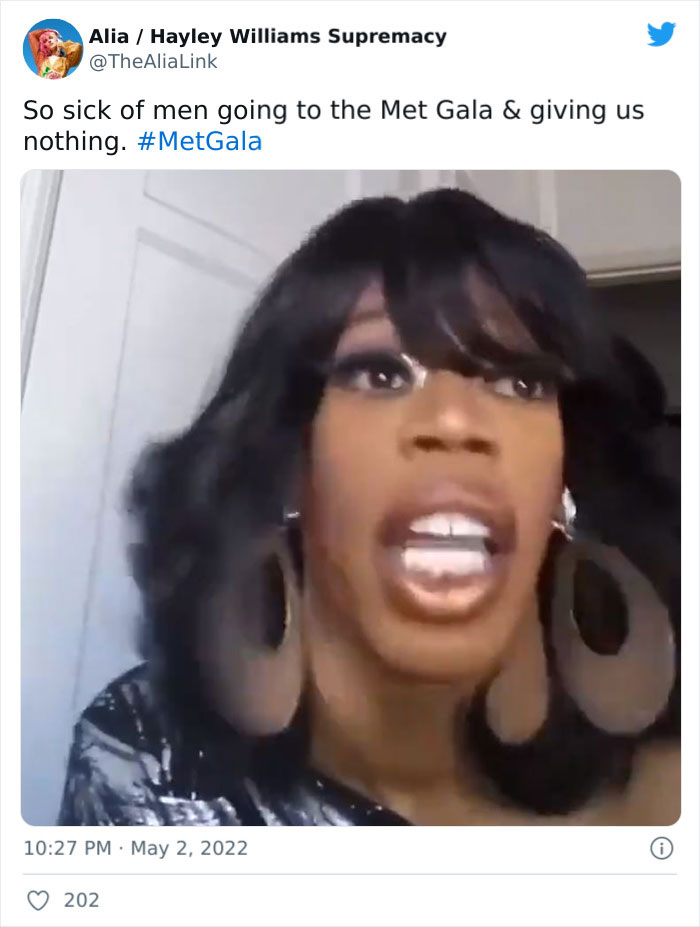Open the tweet info circle icon
Image resolution: width=700 pixels, height=927 pixels.
[662, 848]
